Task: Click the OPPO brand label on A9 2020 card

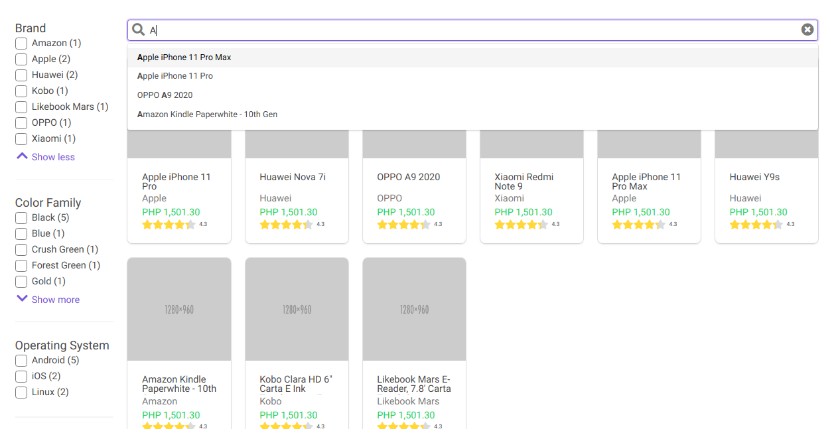Action: coord(390,198)
